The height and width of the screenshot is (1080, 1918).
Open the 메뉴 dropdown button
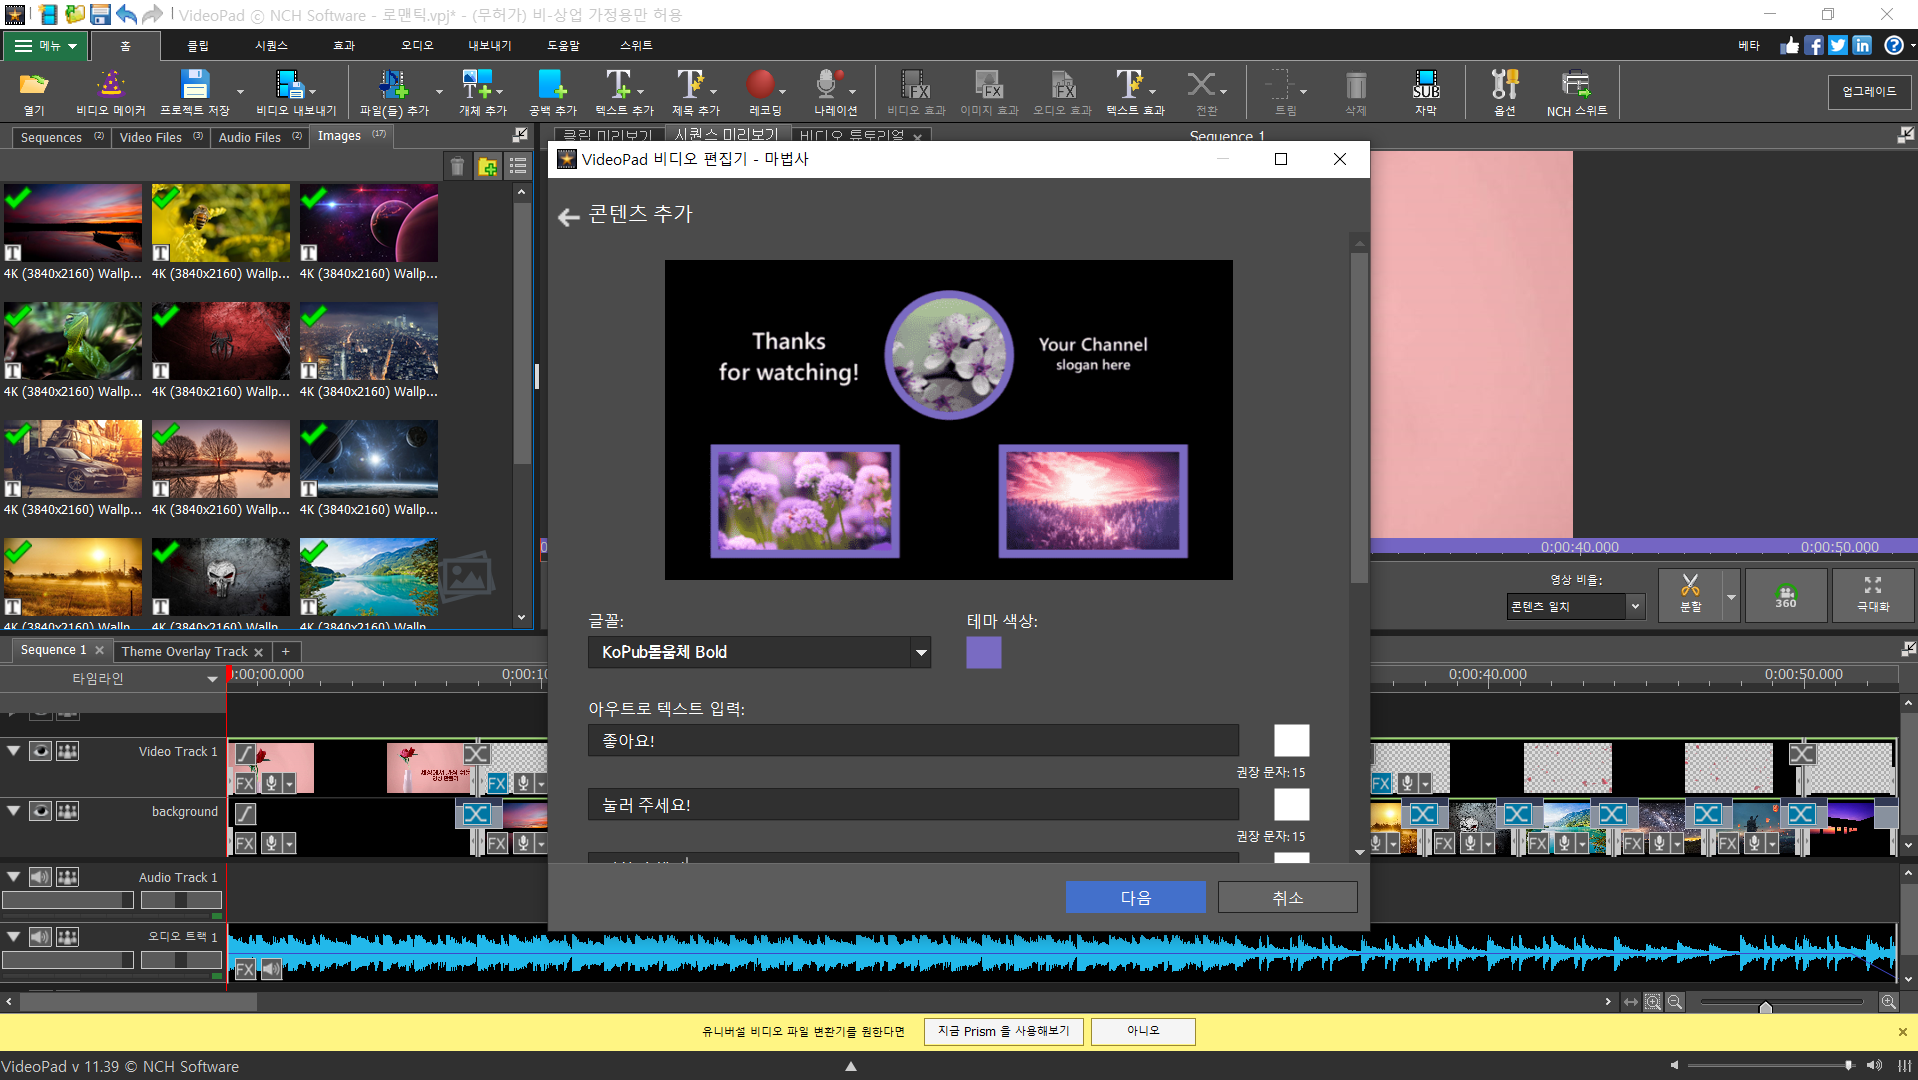tap(45, 45)
